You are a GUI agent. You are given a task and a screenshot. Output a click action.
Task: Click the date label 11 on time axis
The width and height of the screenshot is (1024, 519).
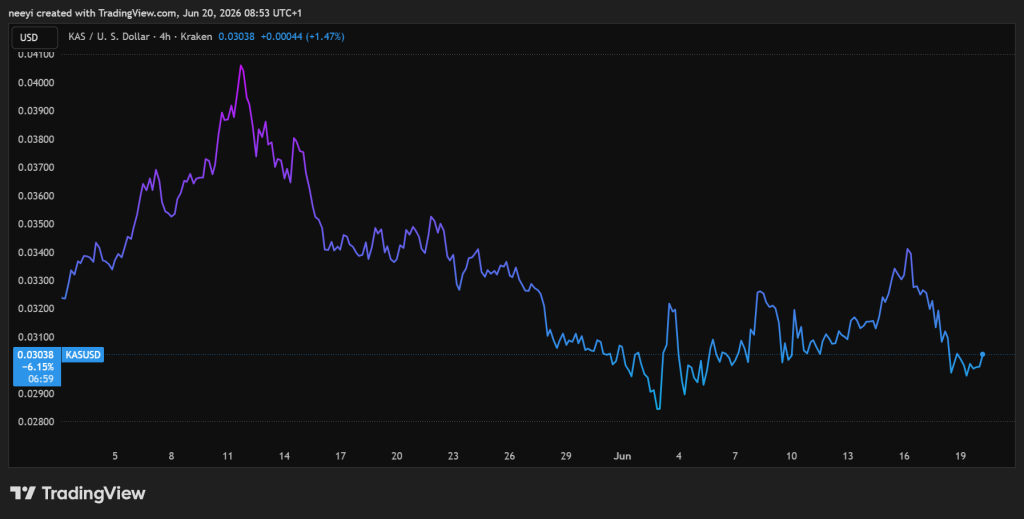pyautogui.click(x=227, y=456)
